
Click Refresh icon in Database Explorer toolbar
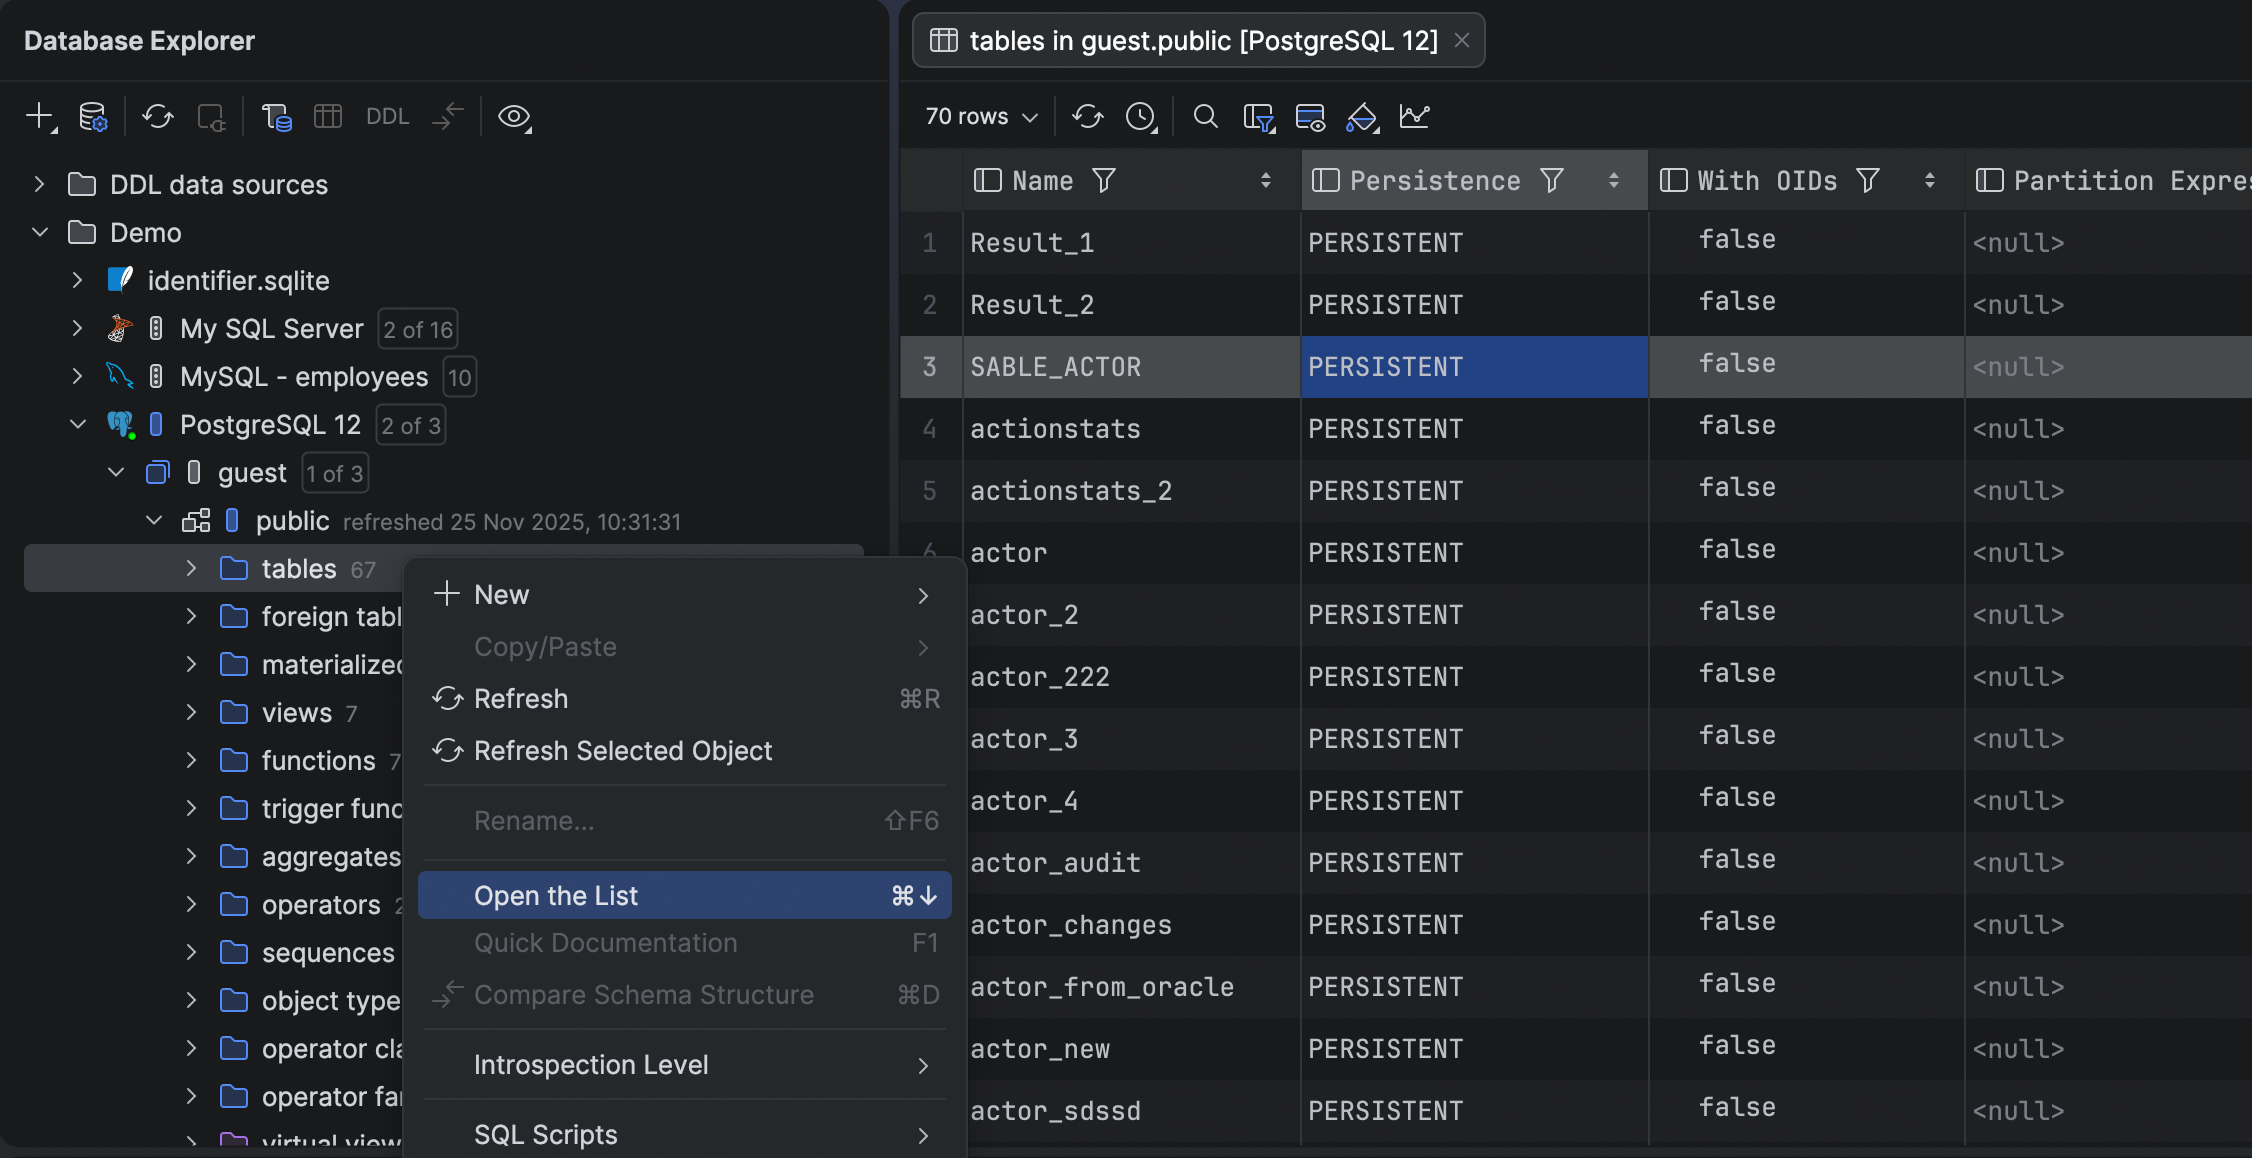tap(157, 116)
